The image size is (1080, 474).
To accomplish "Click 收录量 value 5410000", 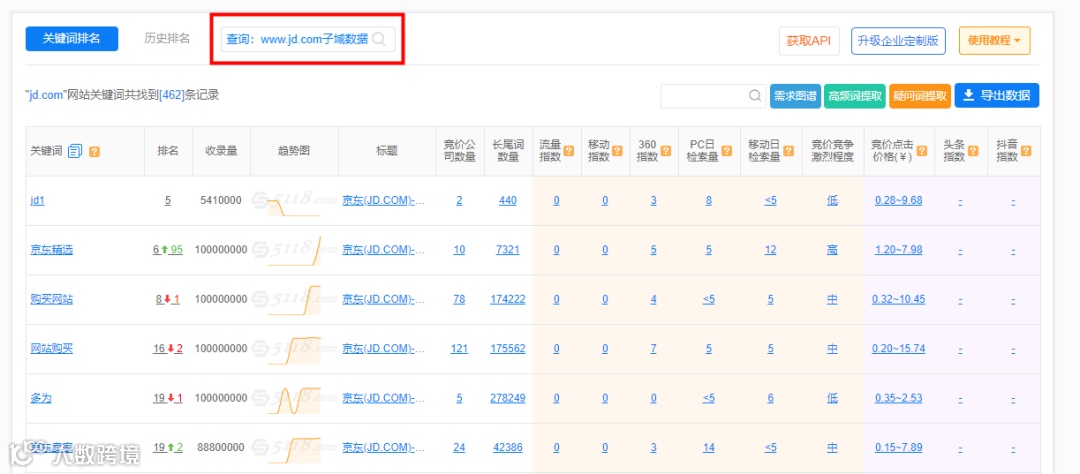I will pos(221,200).
